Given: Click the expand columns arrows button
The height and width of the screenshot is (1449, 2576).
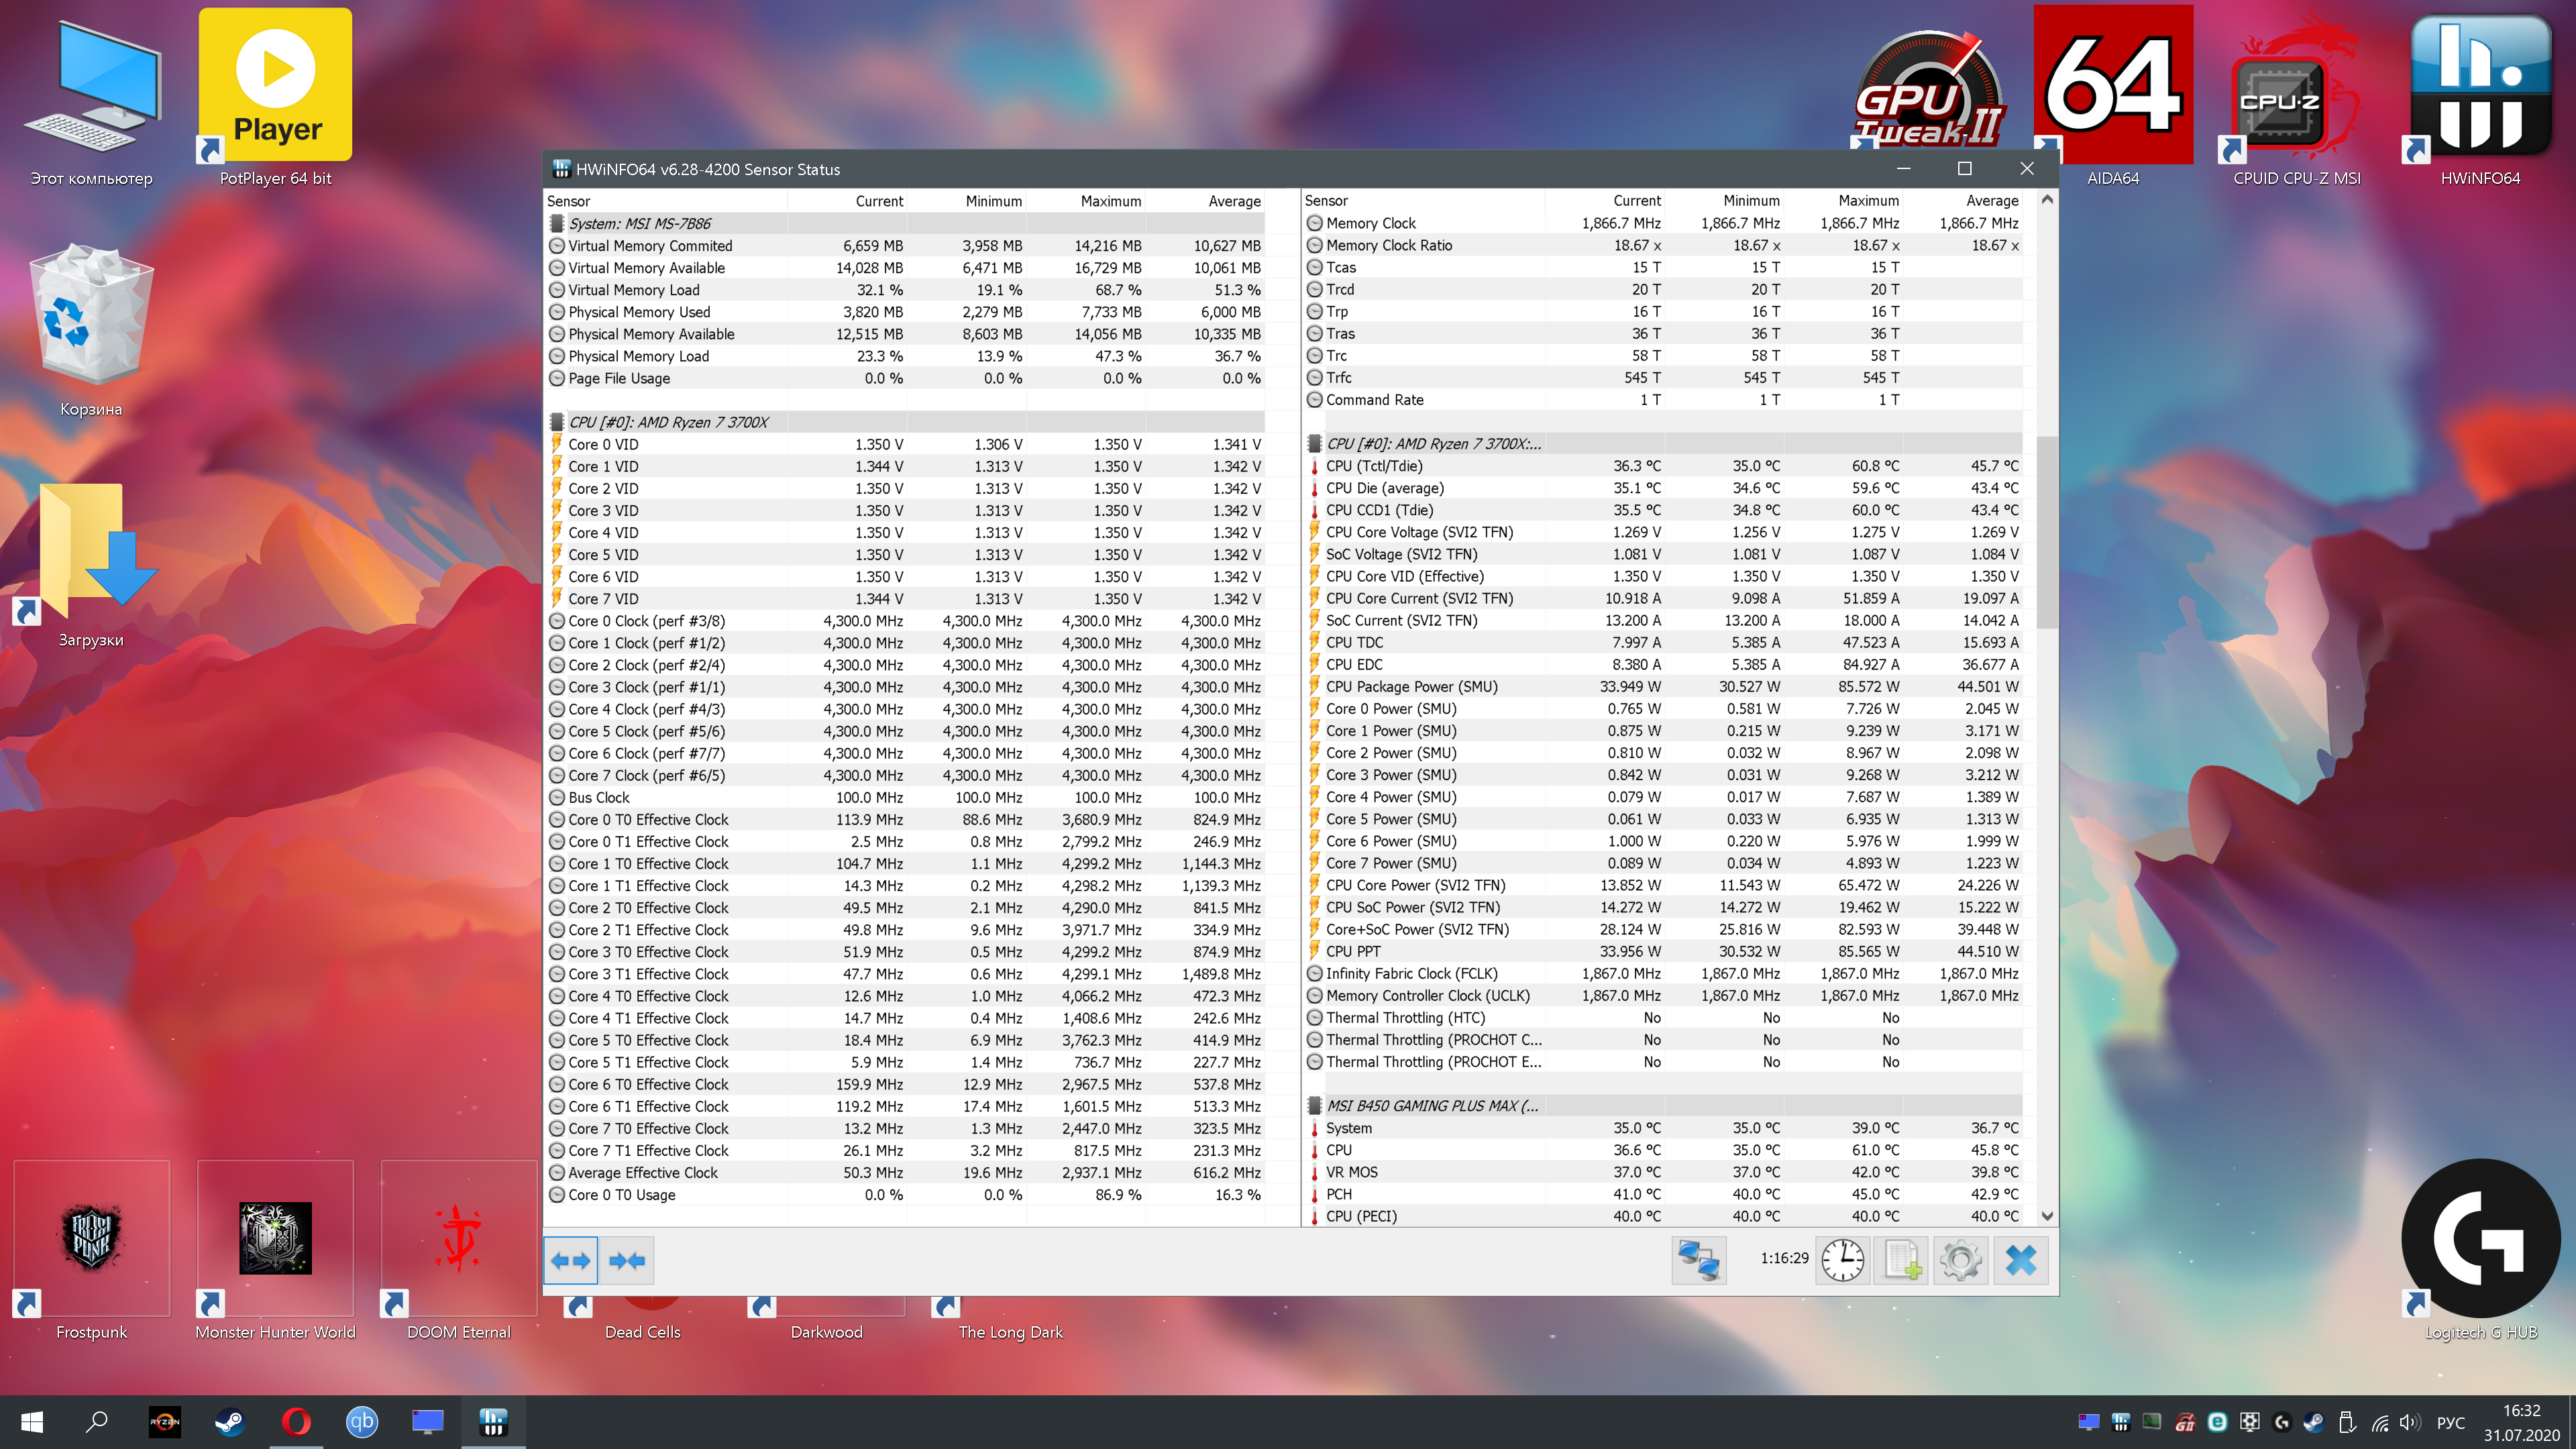Looking at the screenshot, I should coord(570,1260).
